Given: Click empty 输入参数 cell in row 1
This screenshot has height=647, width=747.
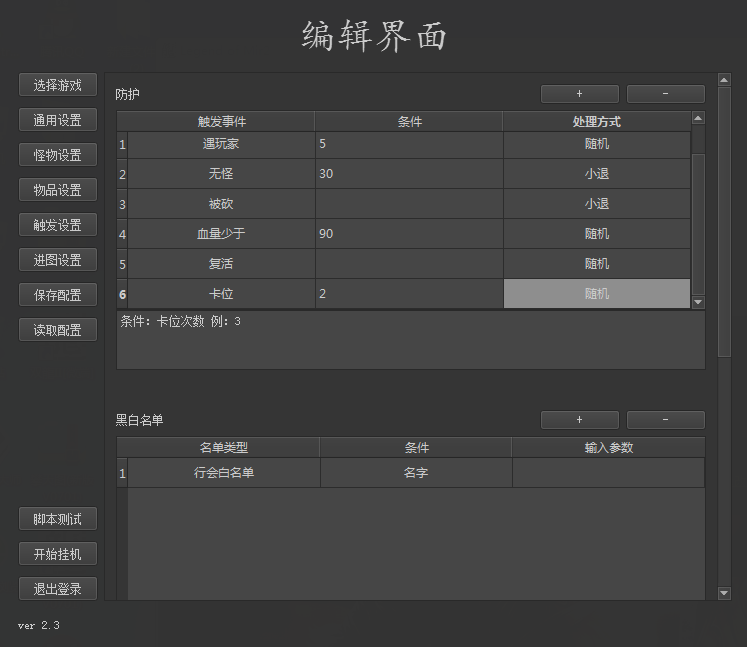Looking at the screenshot, I should (608, 473).
